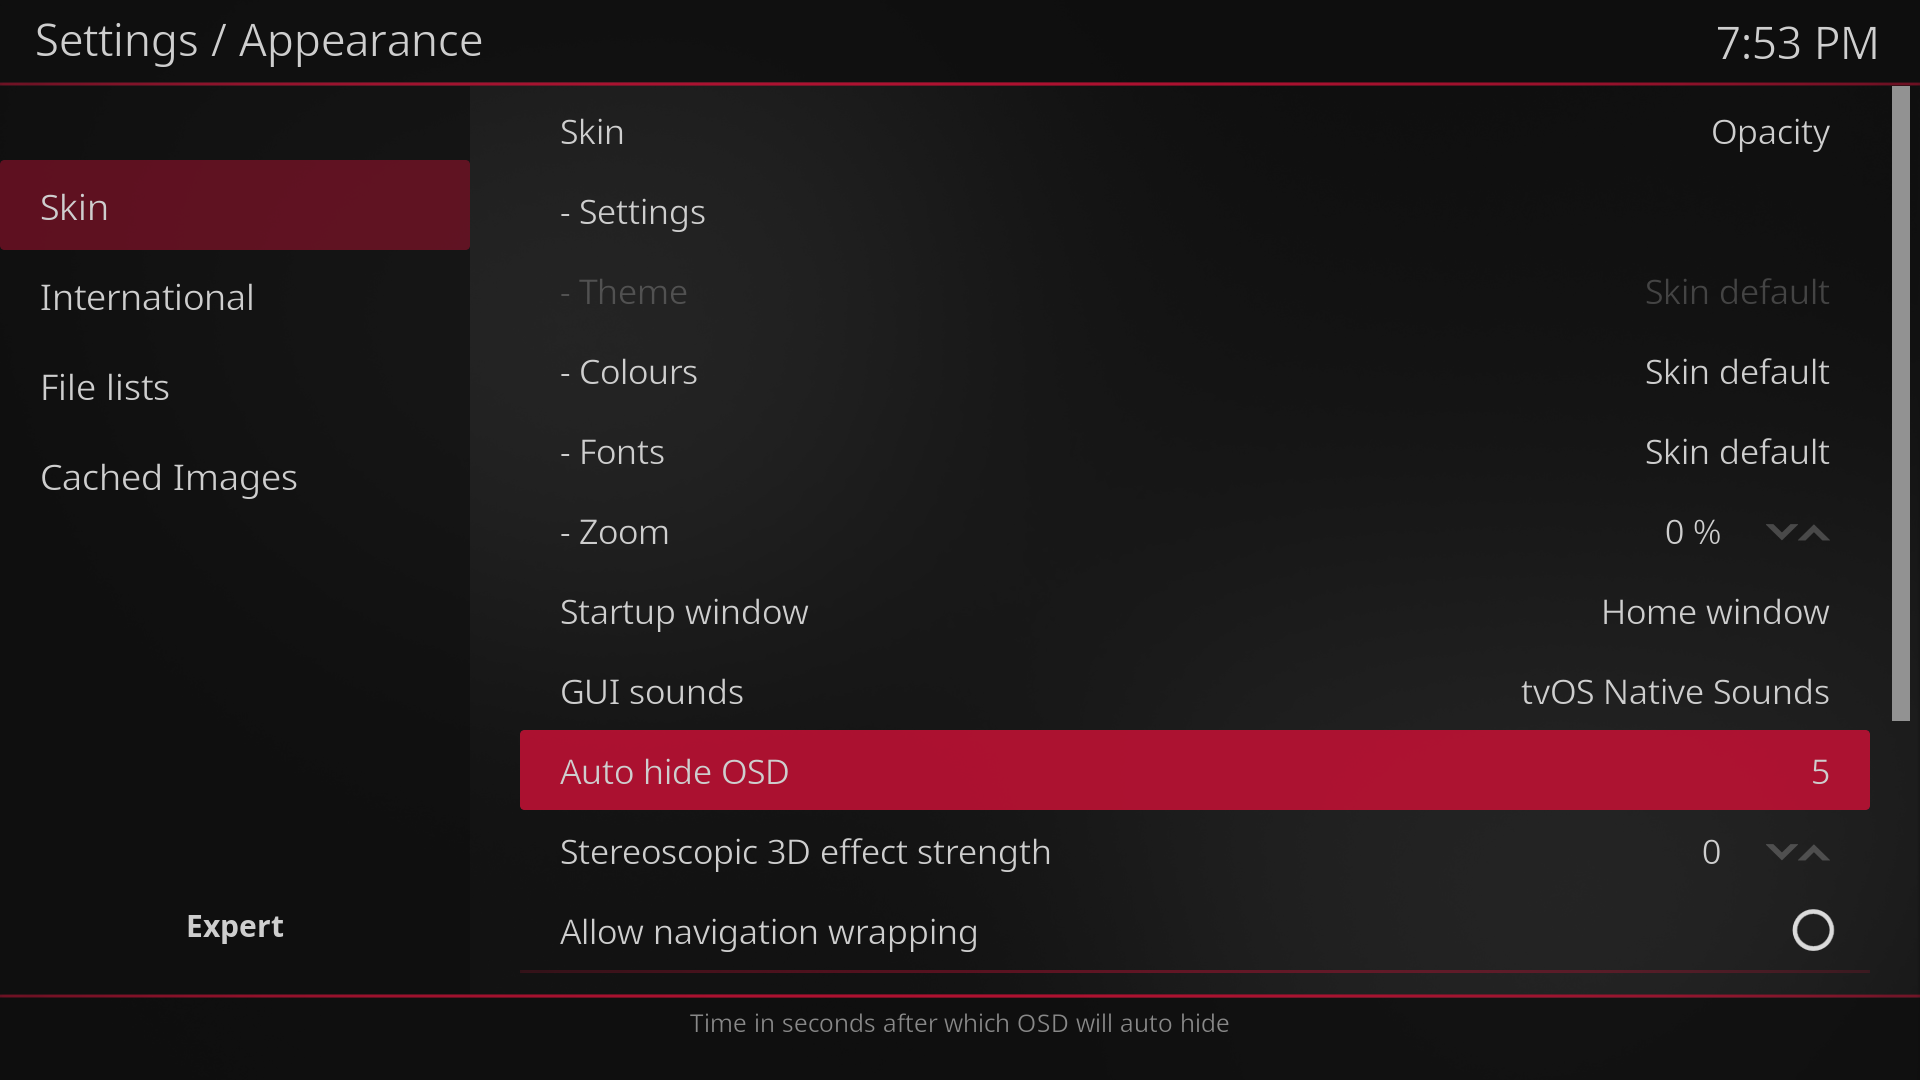Change GUI sounds from tvOS Native Sounds
1920x1080 pixels.
[x=1194, y=692]
